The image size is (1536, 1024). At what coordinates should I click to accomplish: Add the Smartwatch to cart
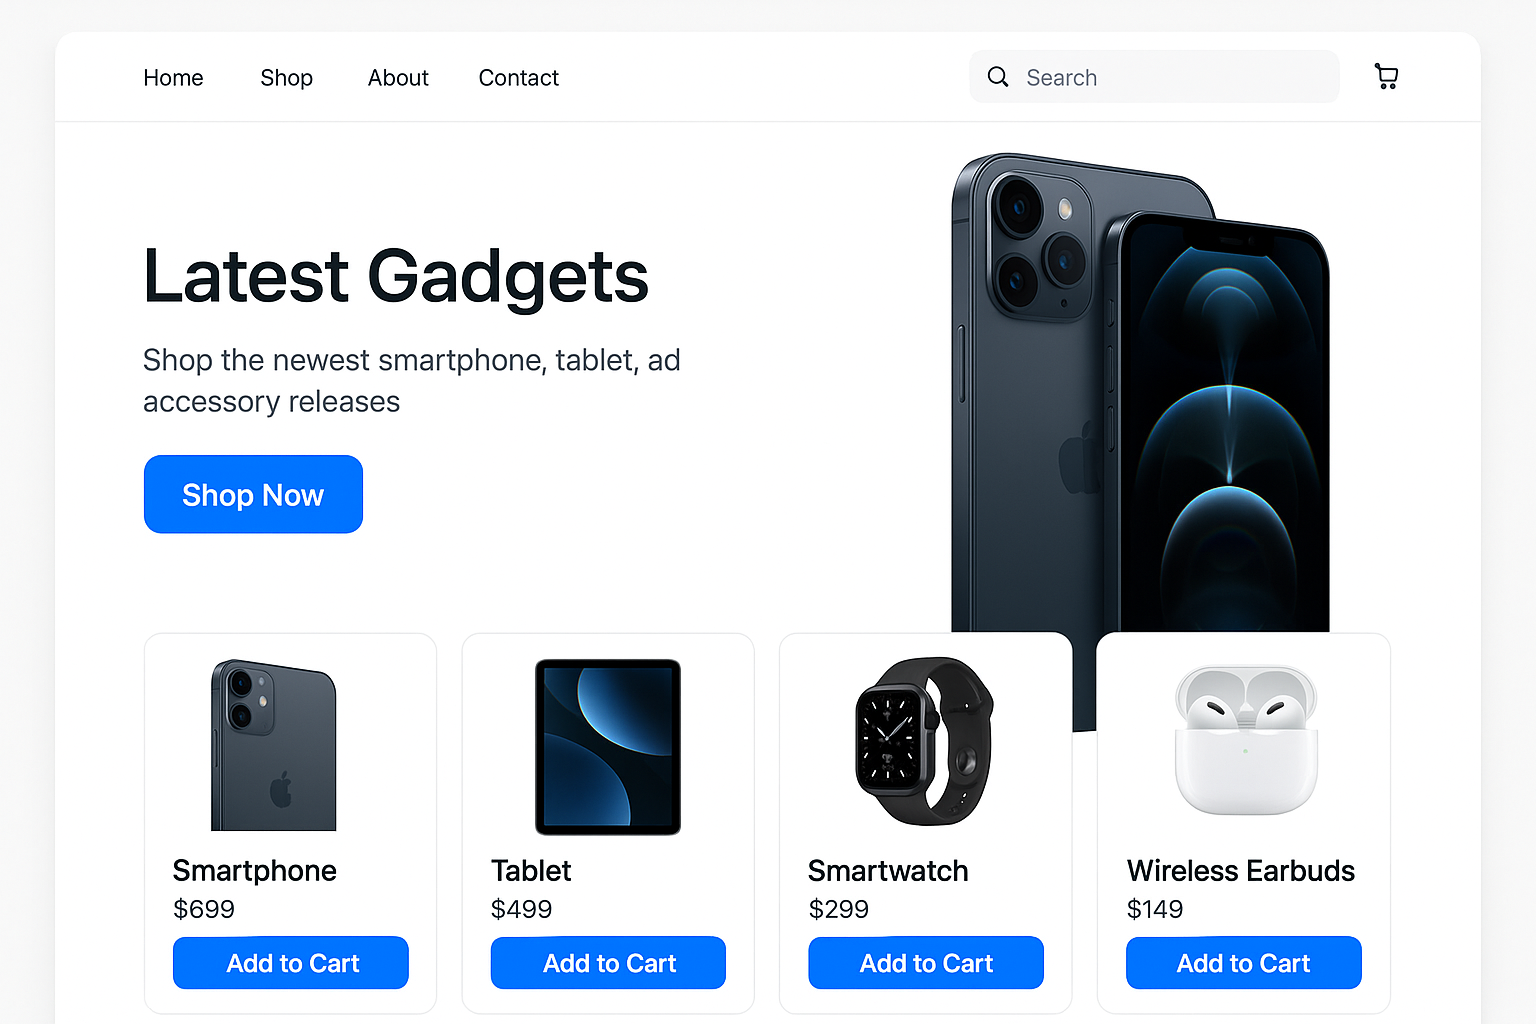926,963
